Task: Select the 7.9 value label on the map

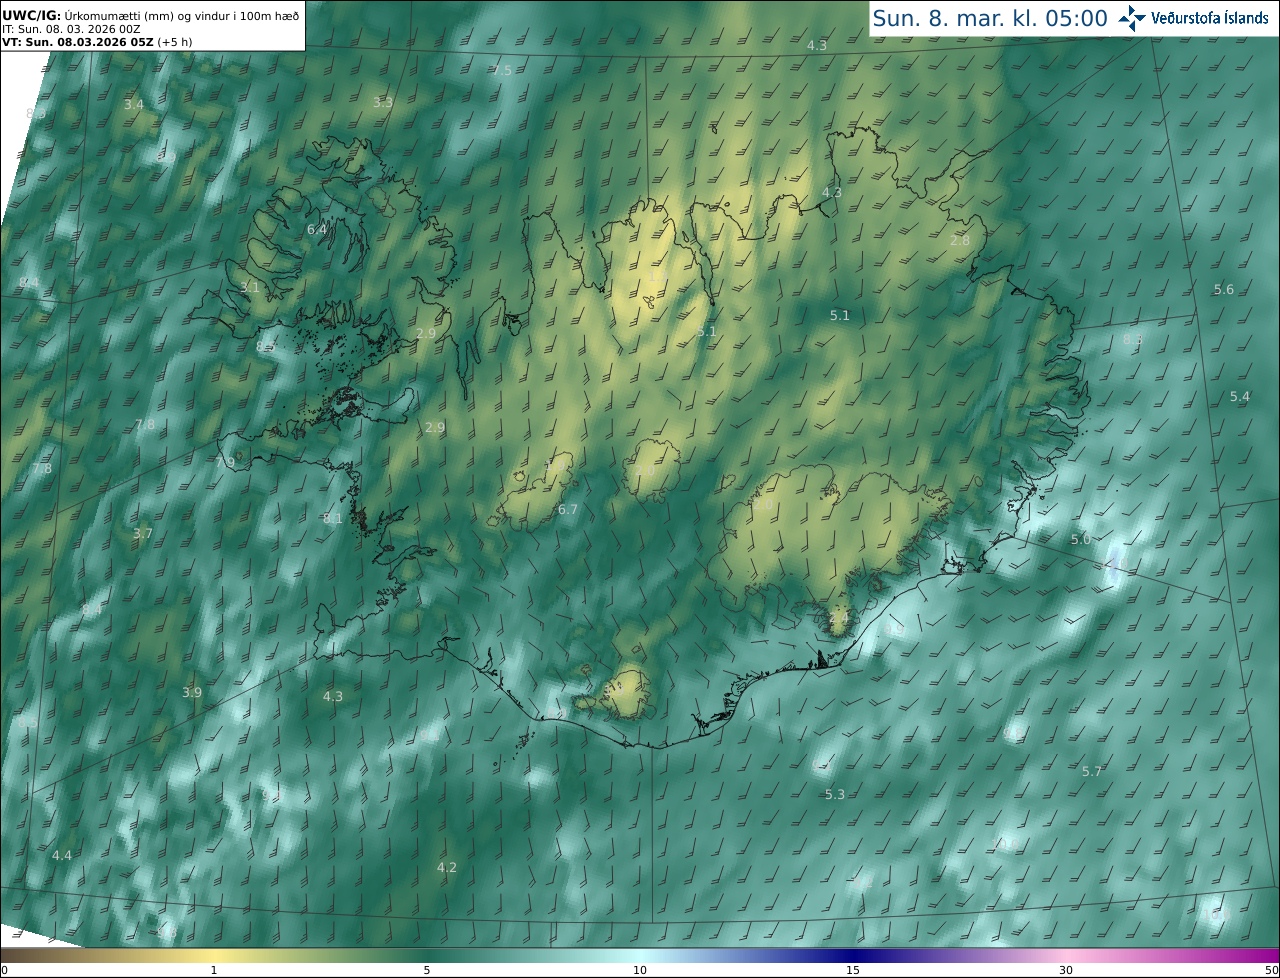Action: click(x=225, y=462)
